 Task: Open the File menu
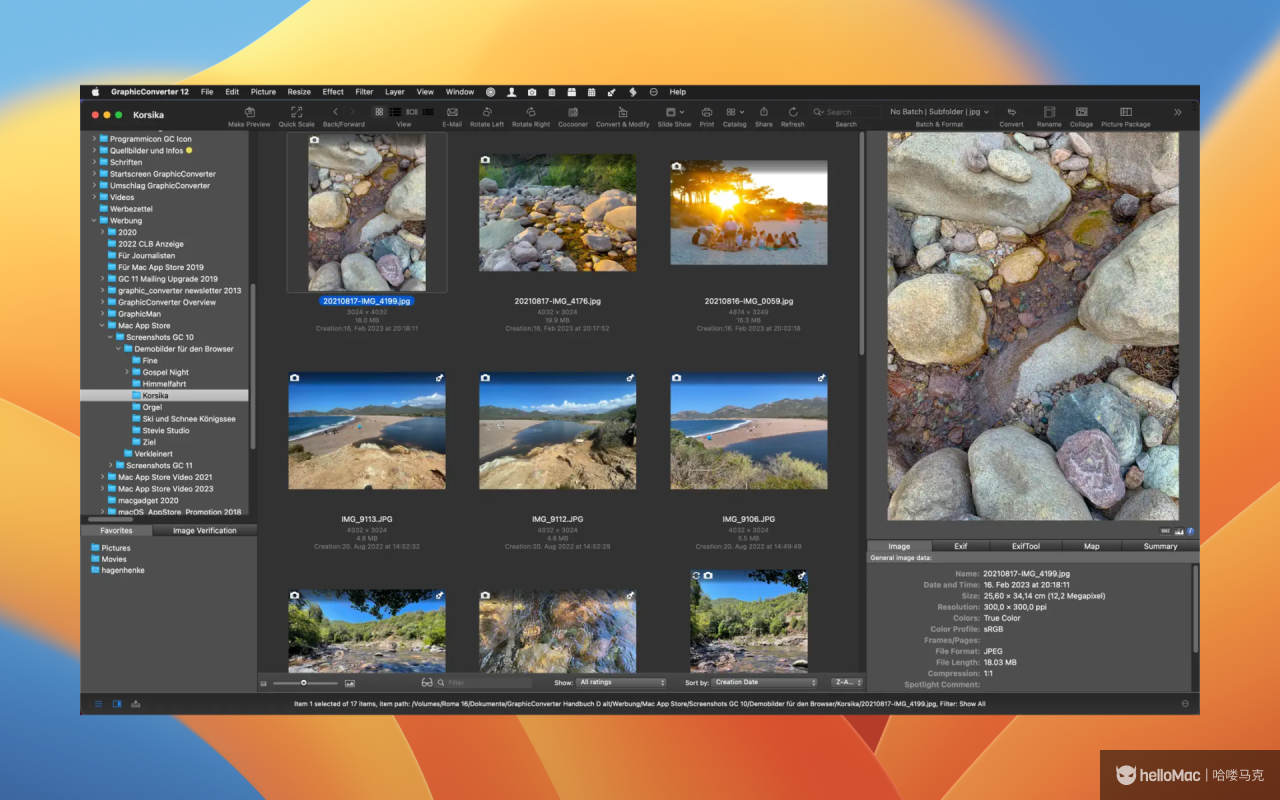pos(207,92)
